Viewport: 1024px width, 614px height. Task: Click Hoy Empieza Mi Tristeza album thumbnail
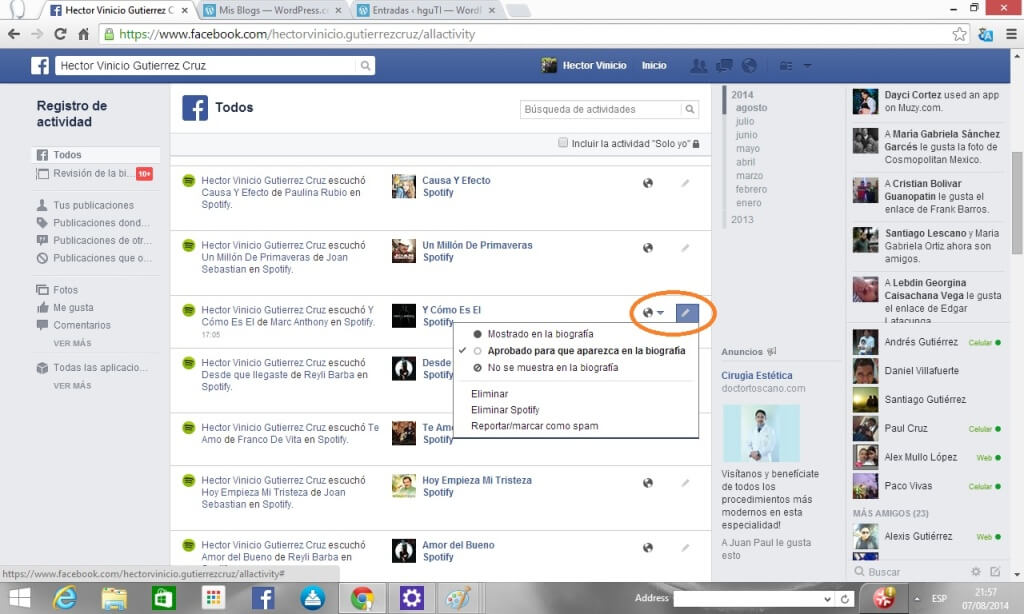[404, 486]
